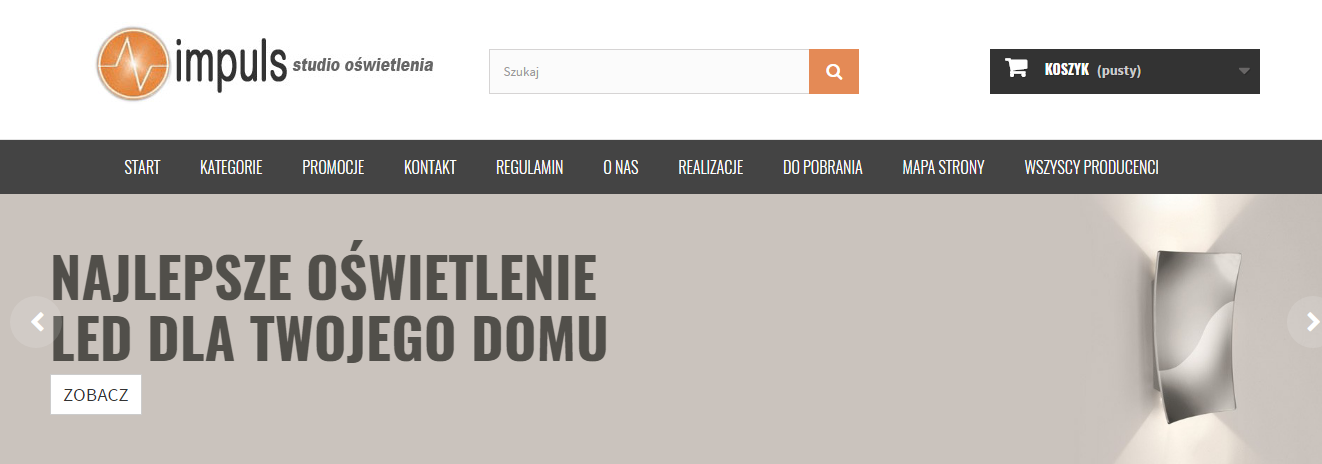Image resolution: width=1322 pixels, height=464 pixels.
Task: Open REALIZACJE from the navigation
Action: 710,168
